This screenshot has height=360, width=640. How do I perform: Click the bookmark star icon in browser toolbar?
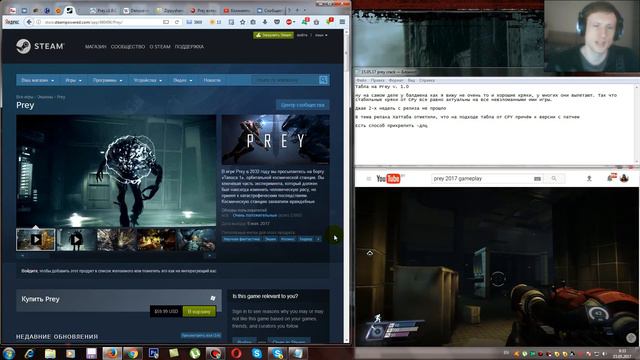(242, 22)
